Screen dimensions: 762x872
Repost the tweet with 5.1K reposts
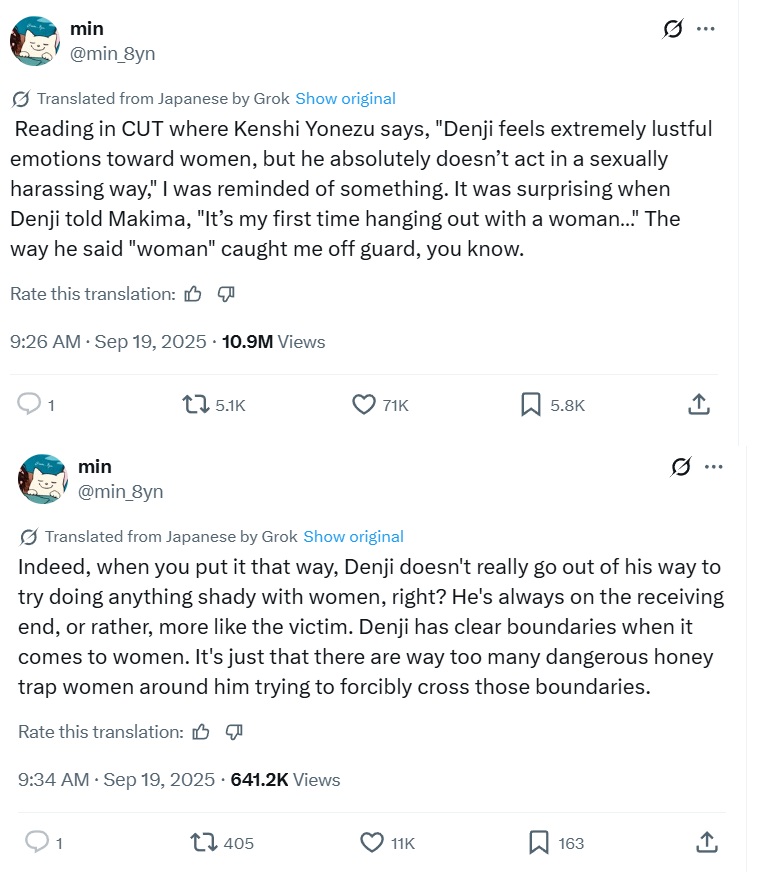click(x=194, y=404)
